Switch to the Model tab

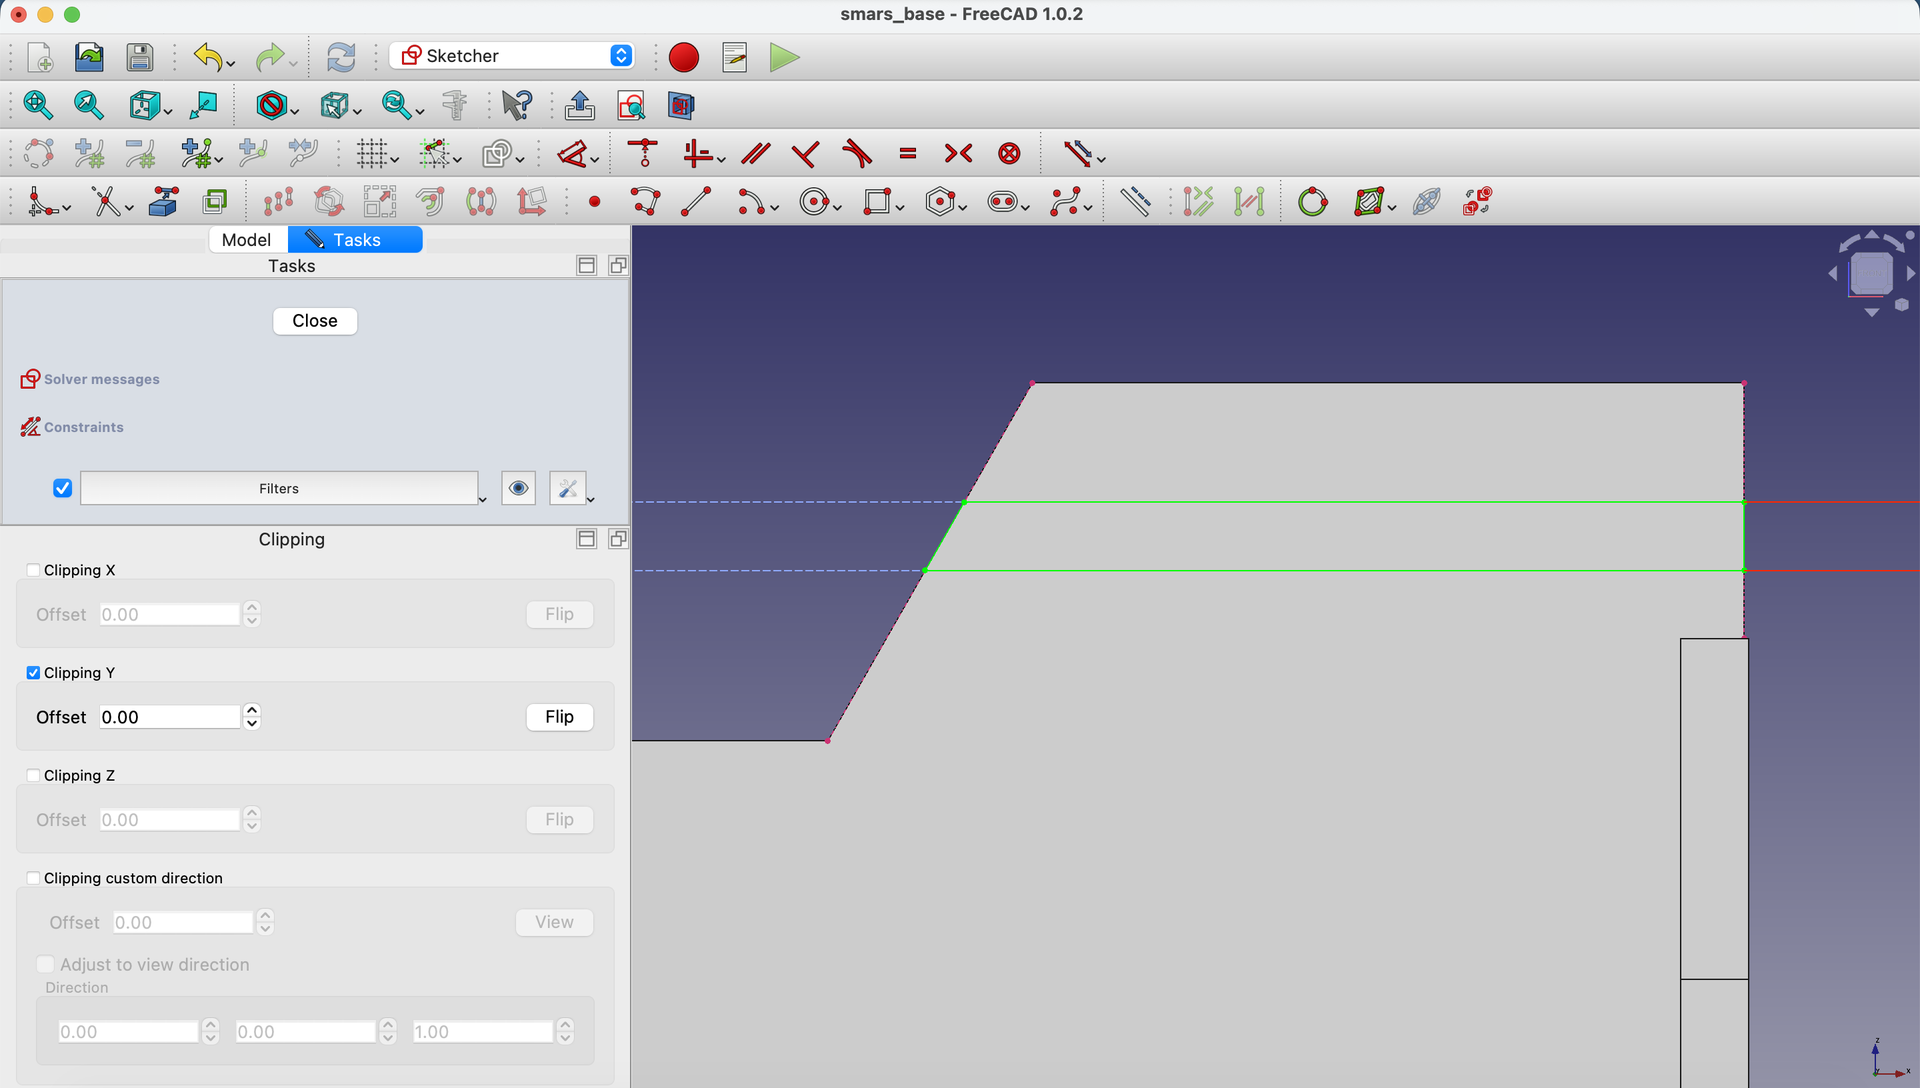[x=246, y=240]
